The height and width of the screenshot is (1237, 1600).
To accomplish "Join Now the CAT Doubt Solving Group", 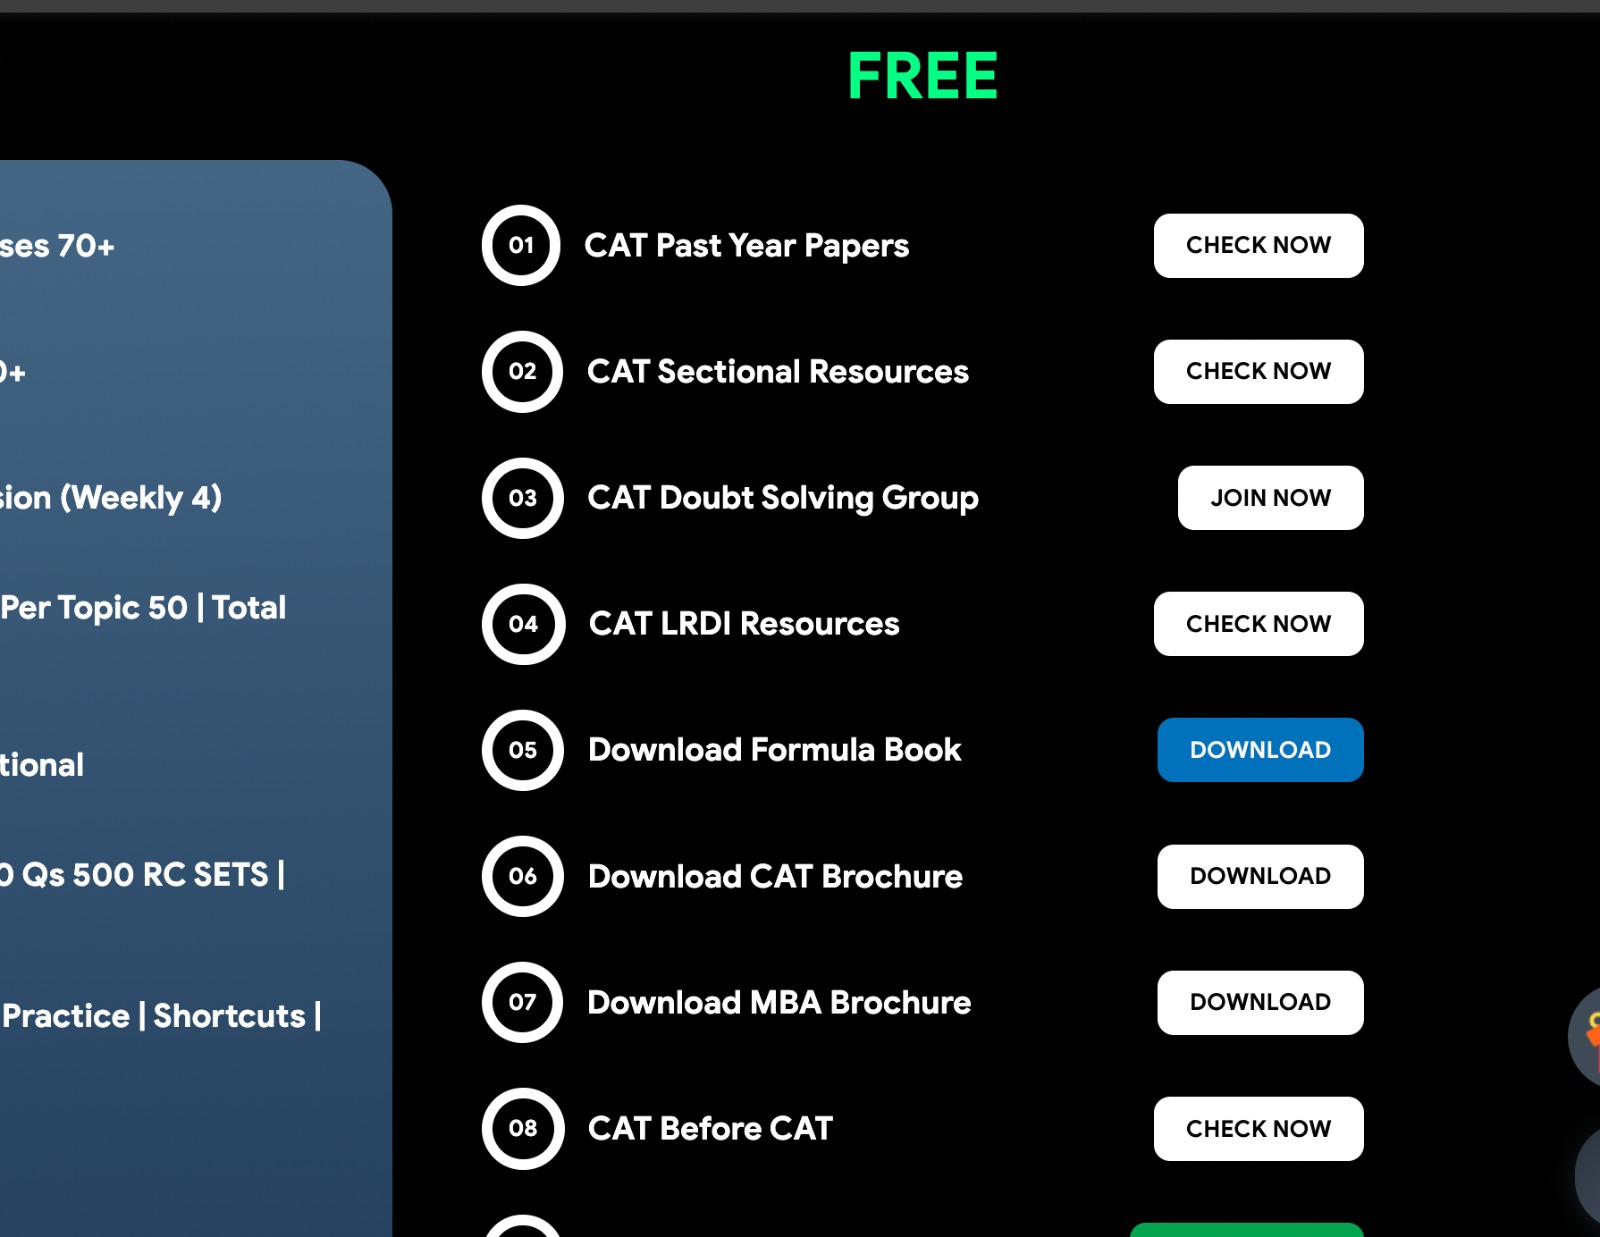I will coord(1269,497).
